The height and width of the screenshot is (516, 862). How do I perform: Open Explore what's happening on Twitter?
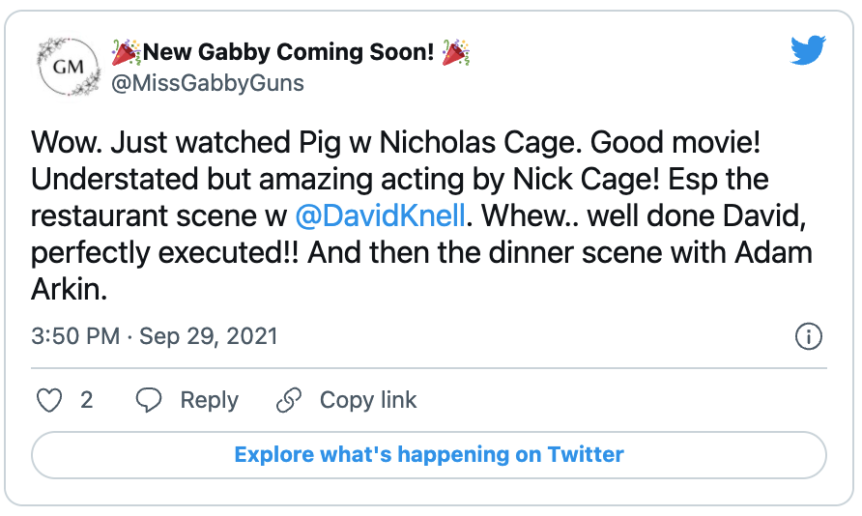click(x=429, y=455)
